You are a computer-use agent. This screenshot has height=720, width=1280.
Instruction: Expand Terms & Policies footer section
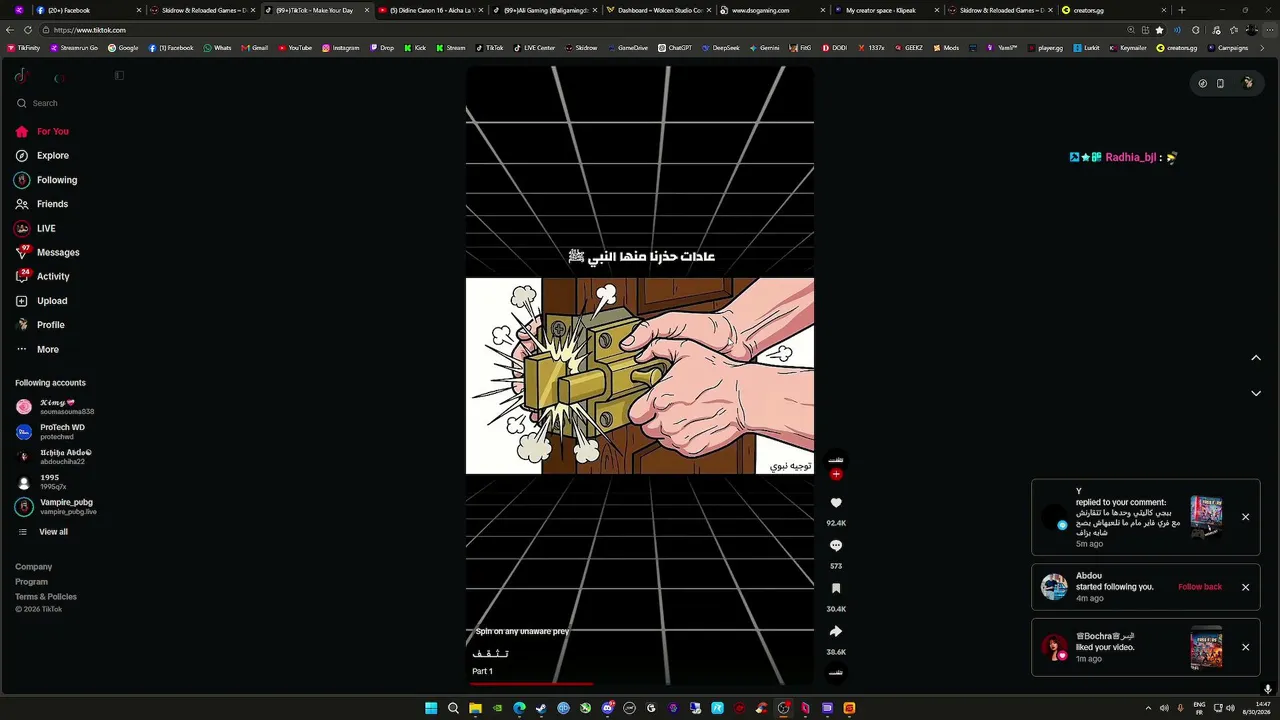[46, 597]
